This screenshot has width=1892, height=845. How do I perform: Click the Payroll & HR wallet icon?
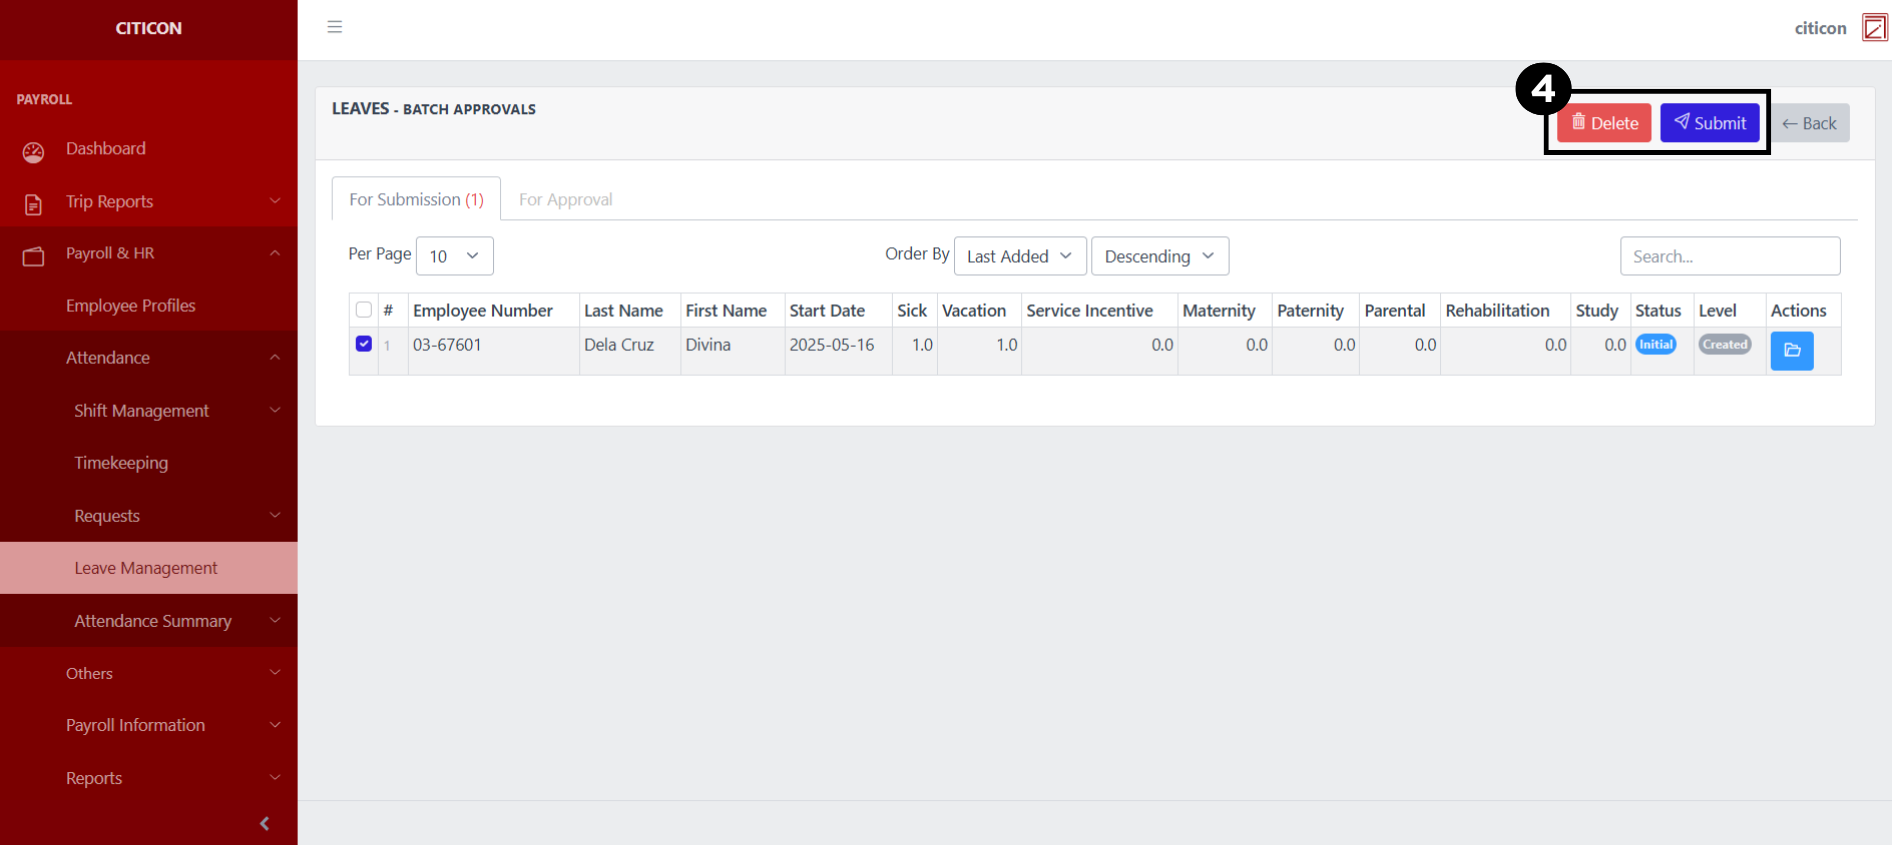pyautogui.click(x=33, y=256)
